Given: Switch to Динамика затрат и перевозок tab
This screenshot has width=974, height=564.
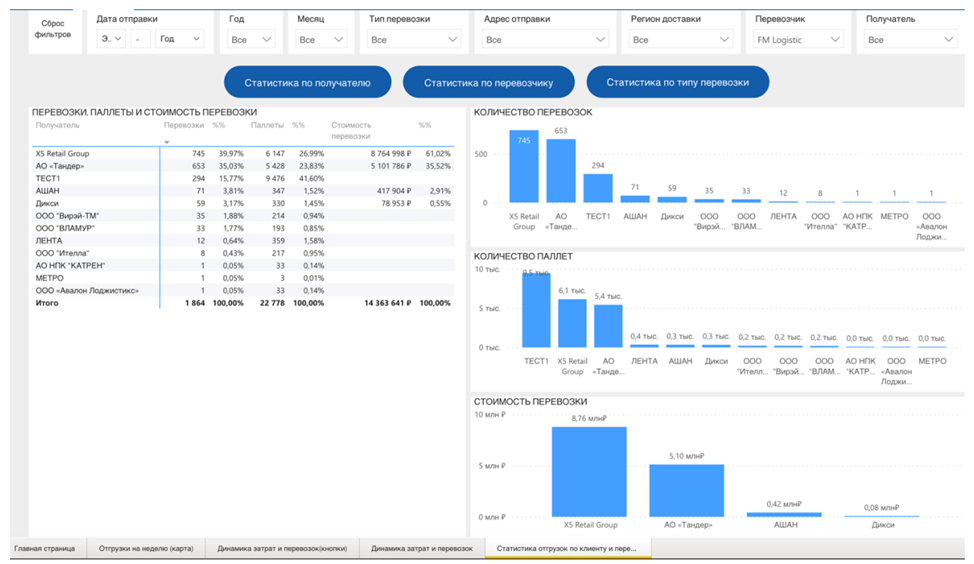Looking at the screenshot, I should click(x=422, y=548).
